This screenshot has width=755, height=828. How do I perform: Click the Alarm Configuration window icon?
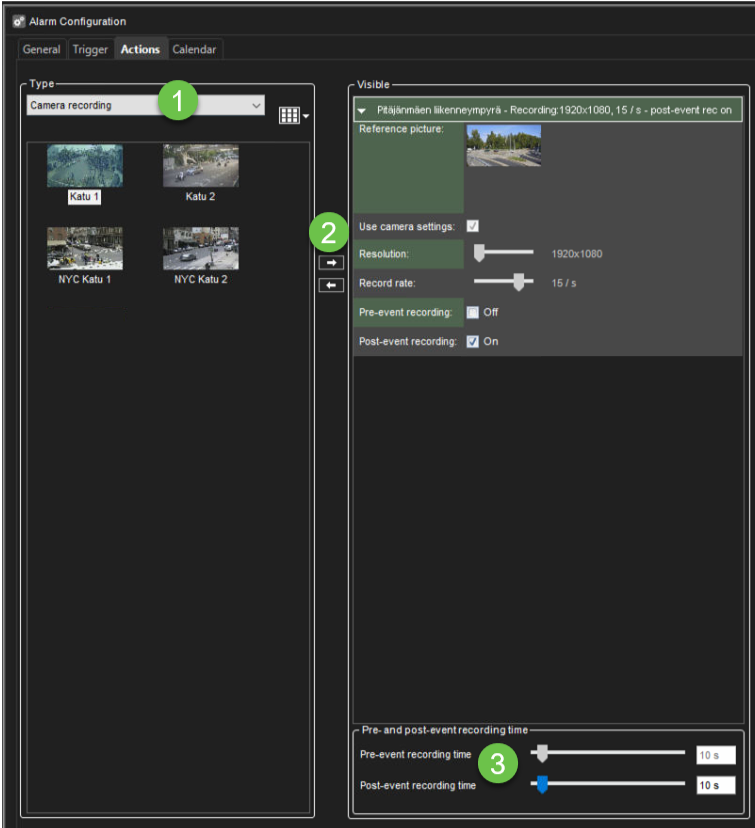pyautogui.click(x=18, y=21)
